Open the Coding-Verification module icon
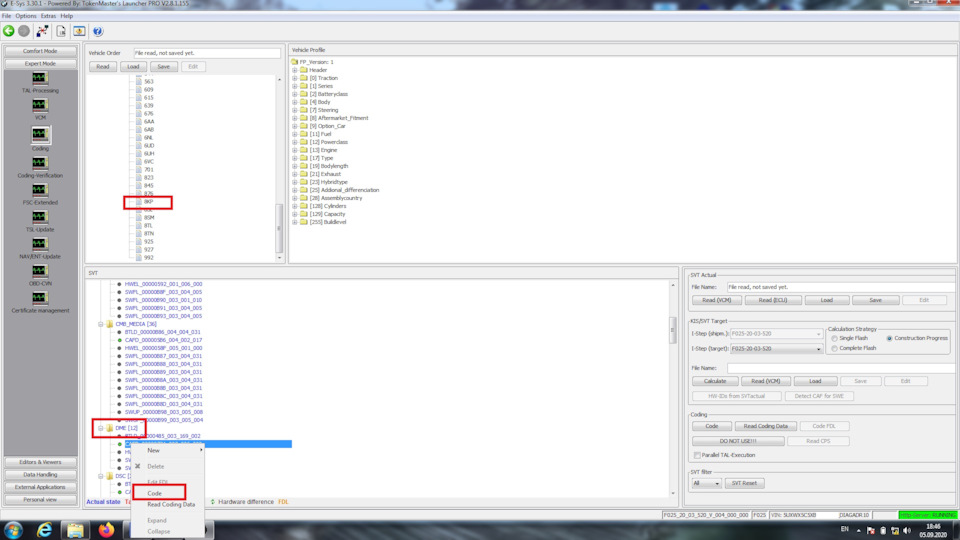960x540 pixels. [40, 163]
